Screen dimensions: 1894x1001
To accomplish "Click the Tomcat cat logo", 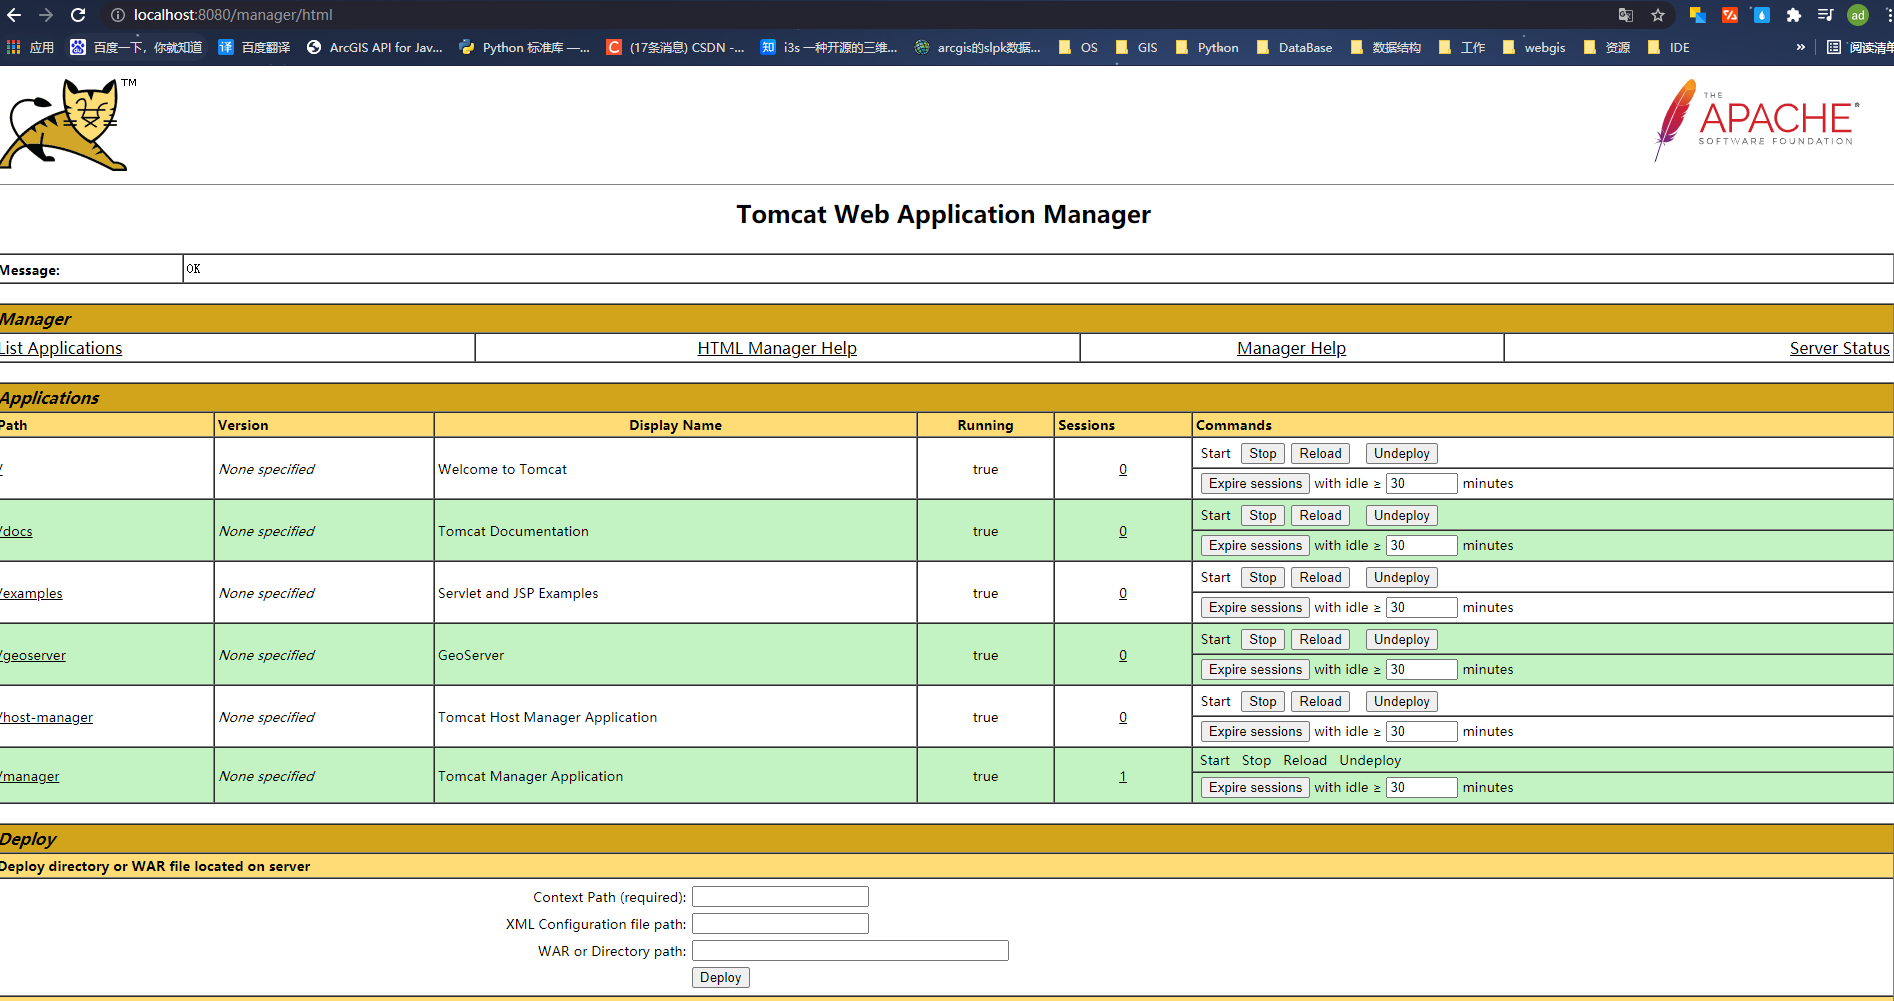I will pos(66,125).
